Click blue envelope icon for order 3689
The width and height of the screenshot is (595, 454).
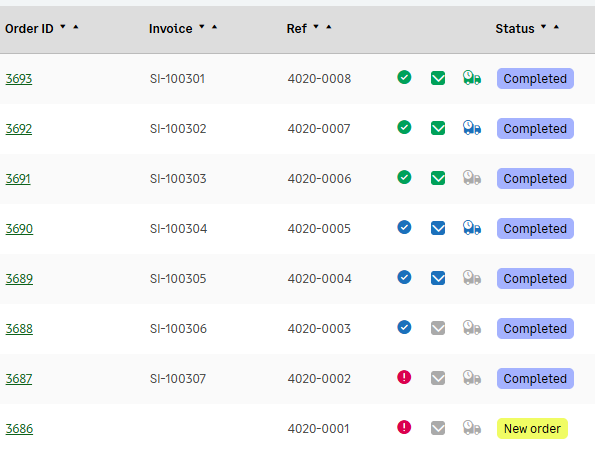438,278
